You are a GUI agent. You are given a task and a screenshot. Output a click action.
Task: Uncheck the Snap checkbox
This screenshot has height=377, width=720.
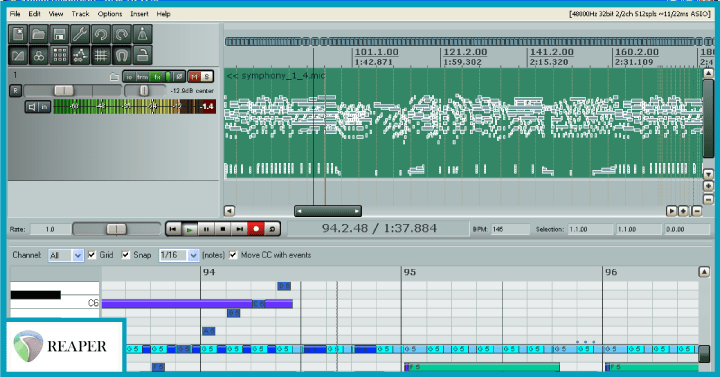pos(125,255)
